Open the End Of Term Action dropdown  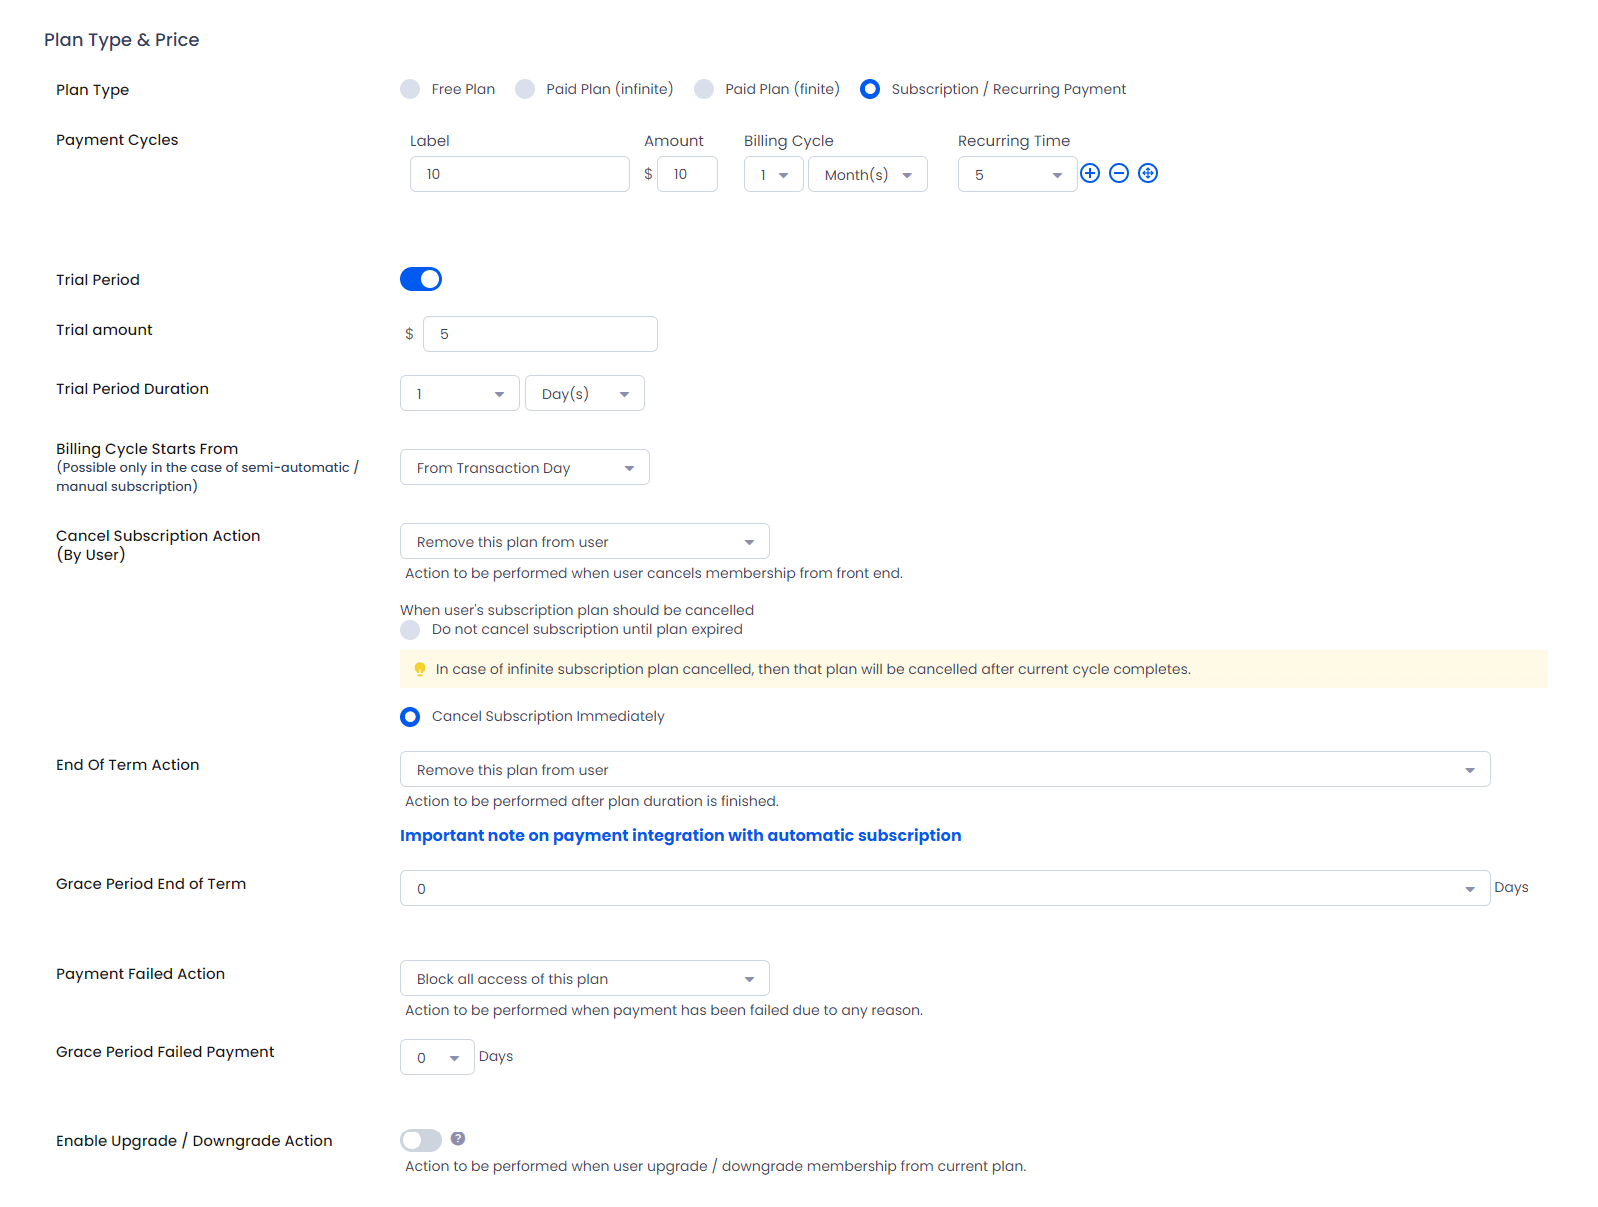click(944, 770)
